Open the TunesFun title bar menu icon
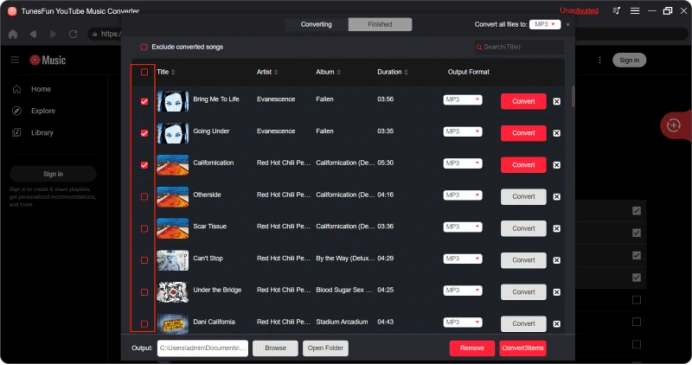The image size is (692, 365). [x=635, y=11]
